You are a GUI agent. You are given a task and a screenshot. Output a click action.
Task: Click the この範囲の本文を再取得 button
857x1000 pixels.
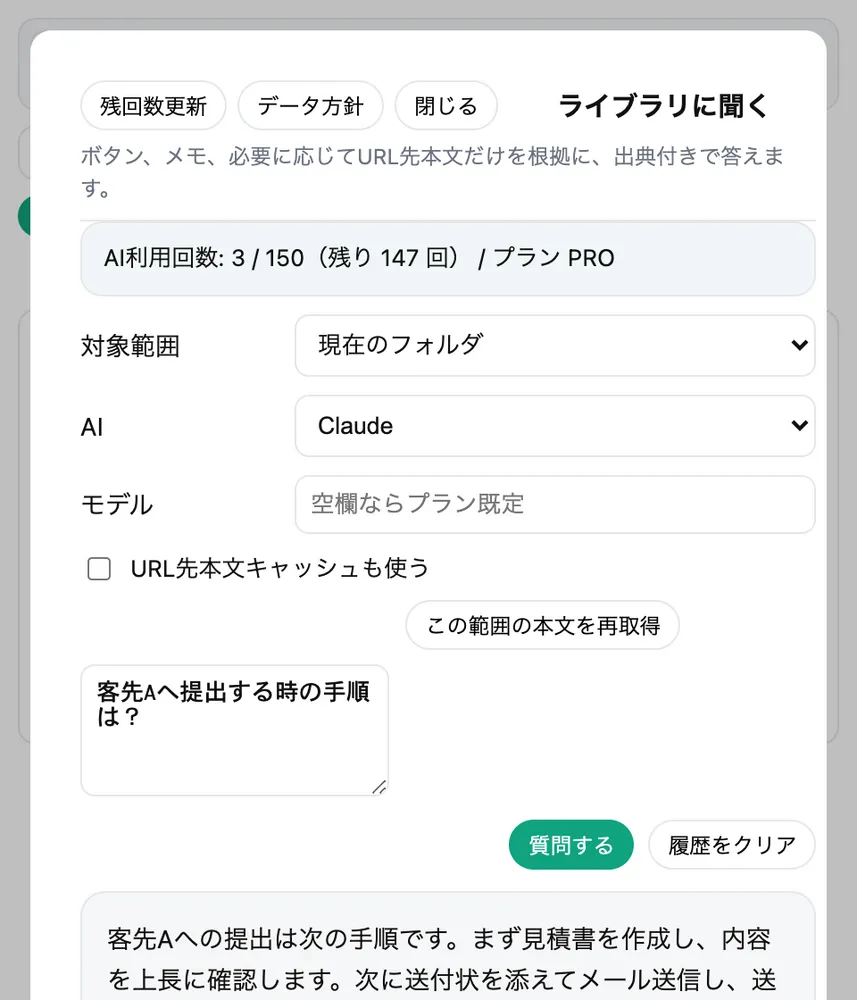click(x=543, y=625)
